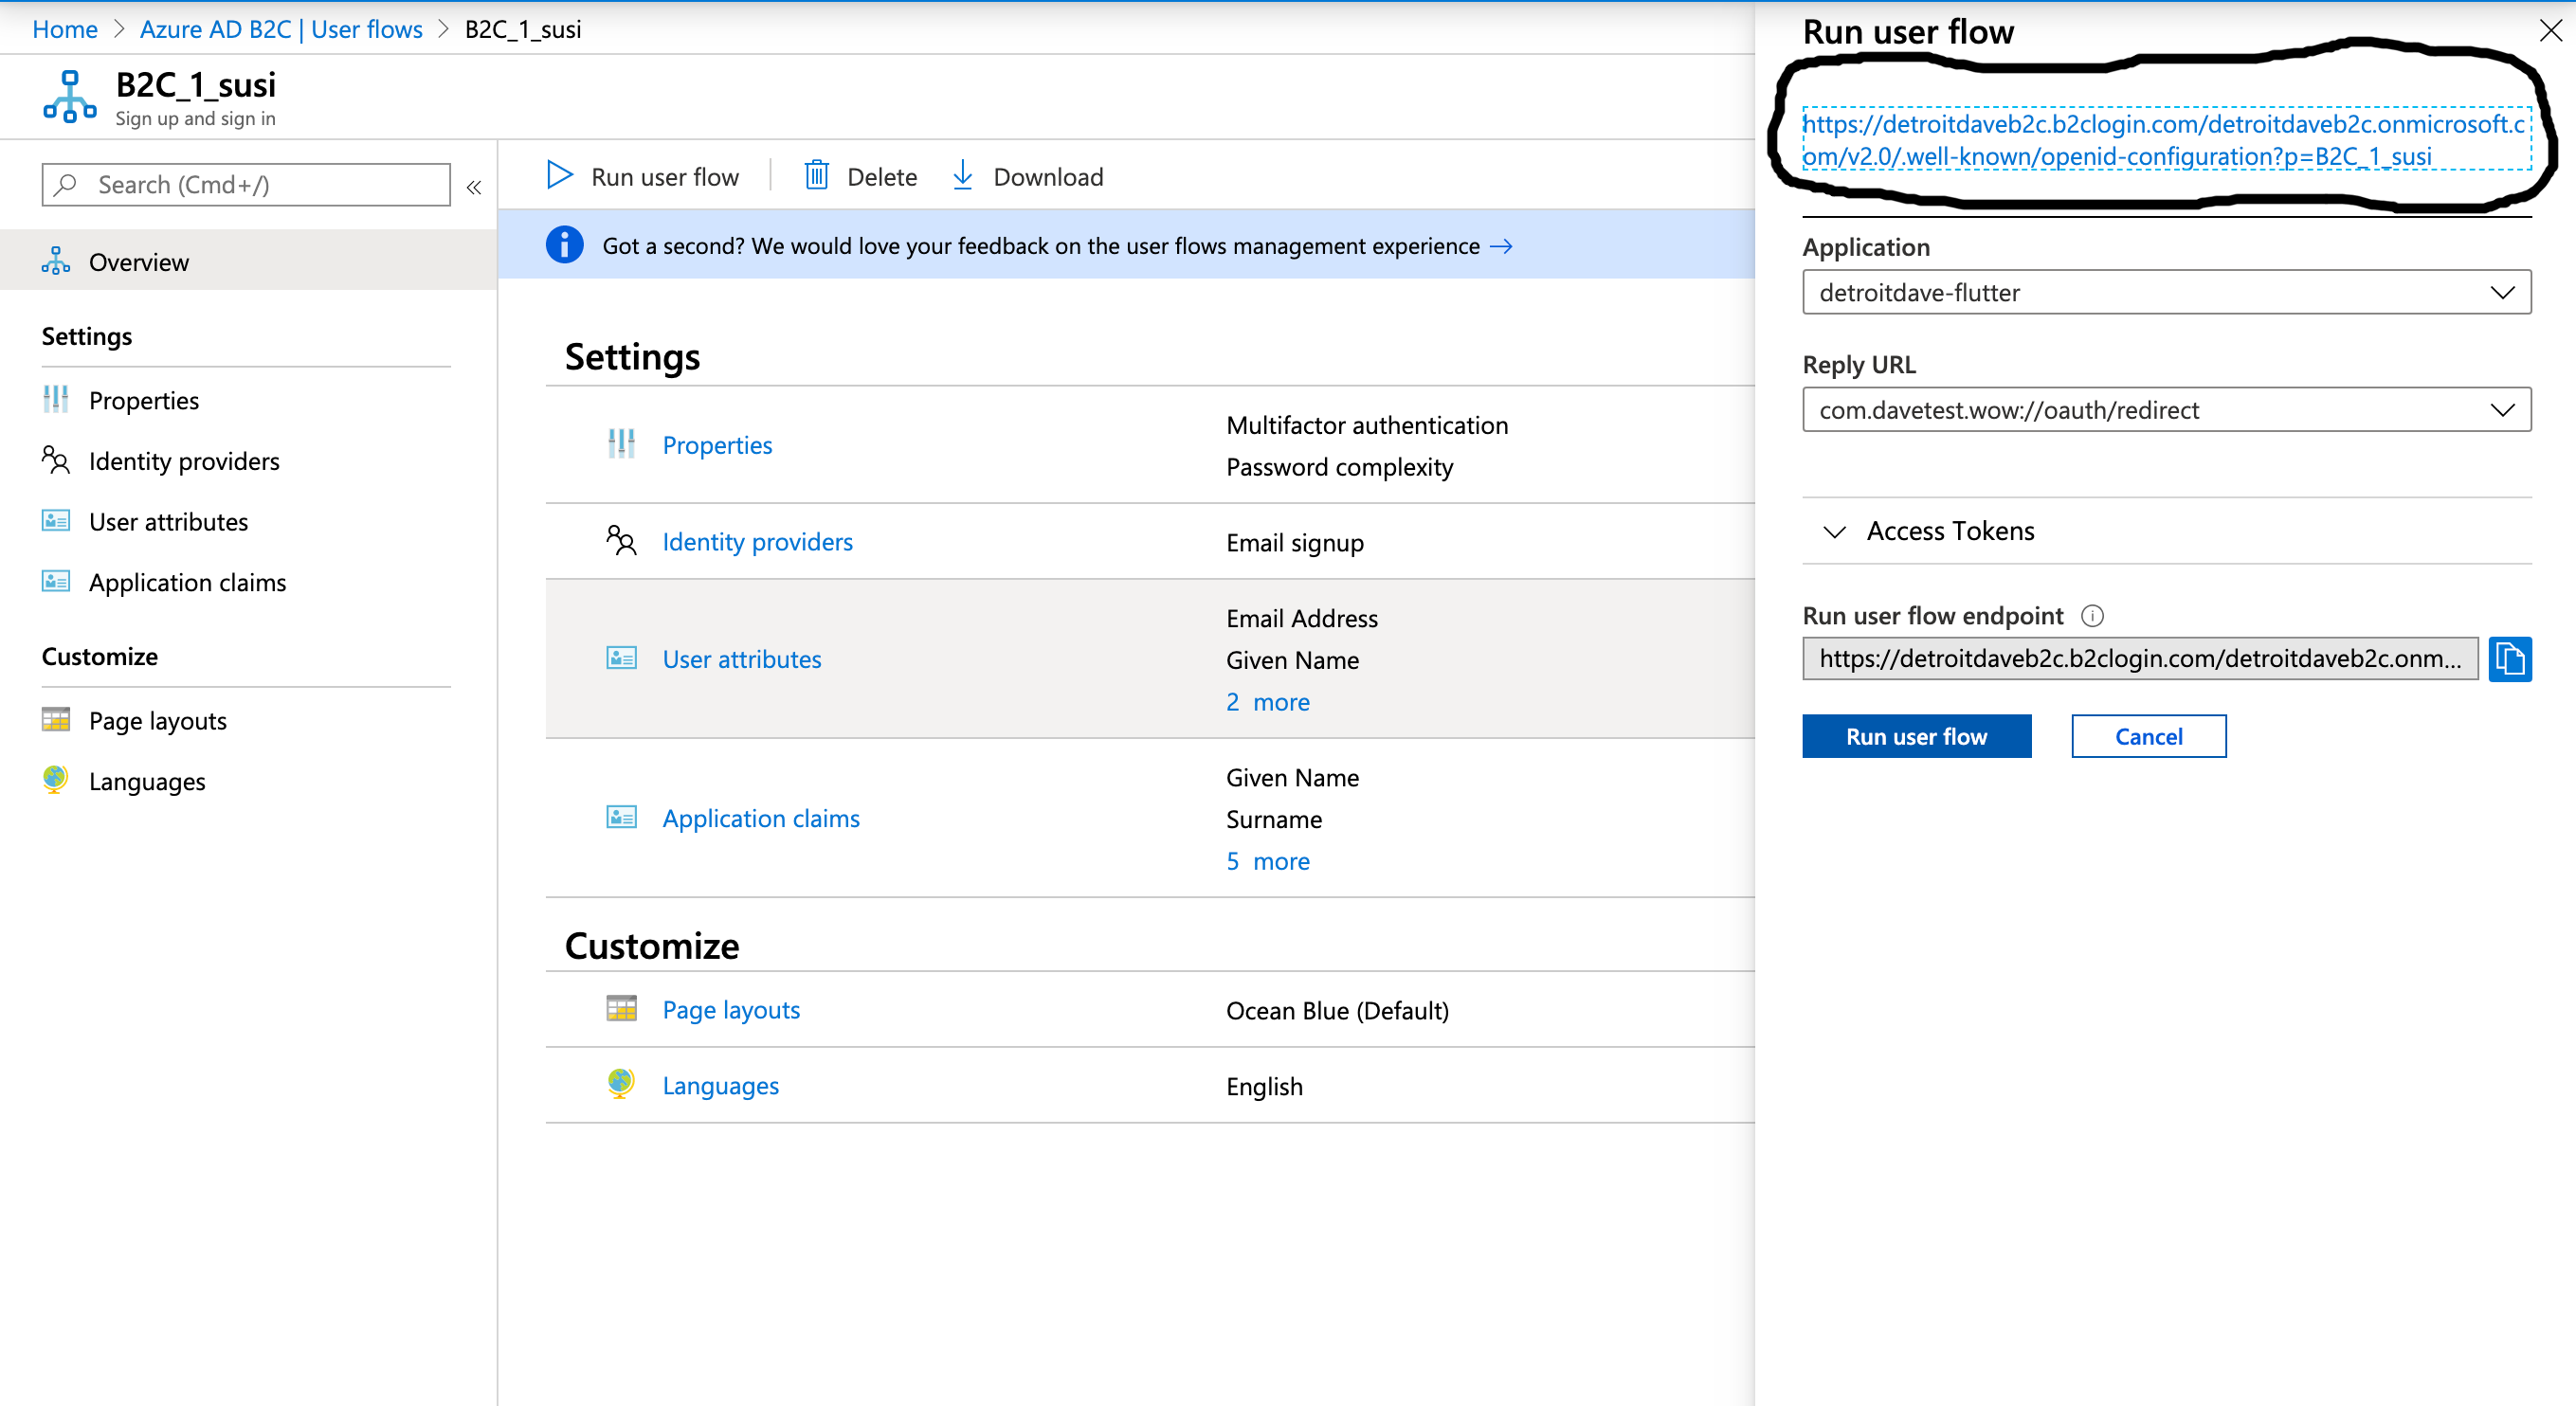Image resolution: width=2576 pixels, height=1406 pixels.
Task: Click the User attributes card icon in sidebar
Action: tap(56, 521)
